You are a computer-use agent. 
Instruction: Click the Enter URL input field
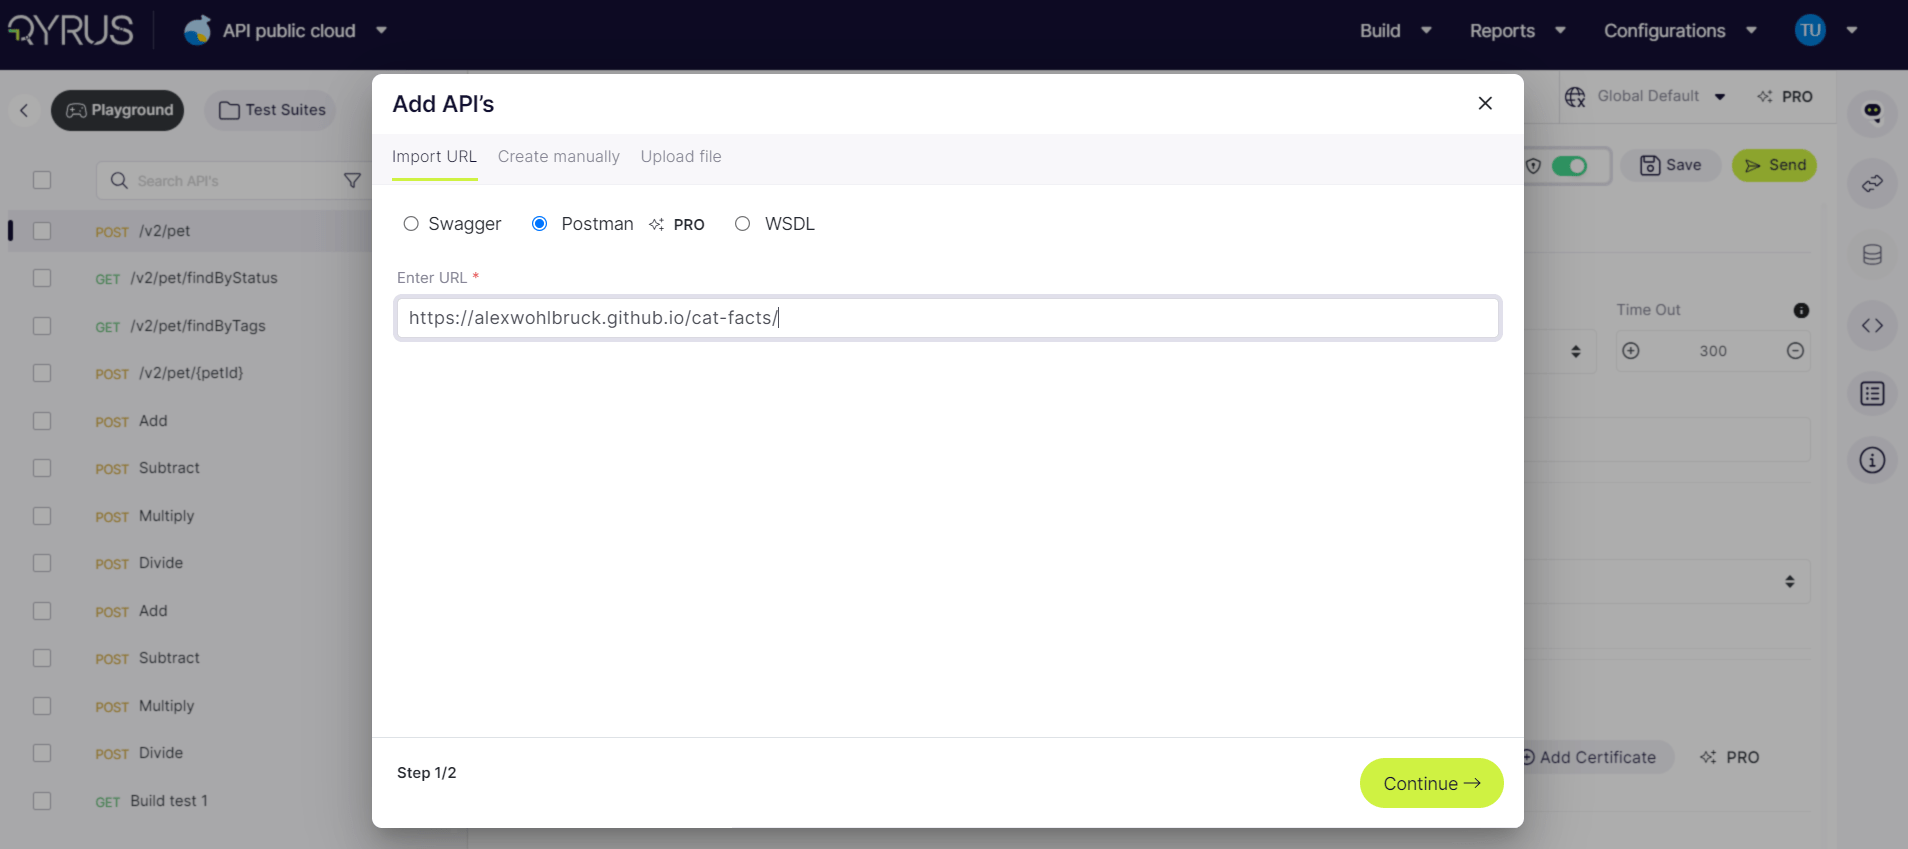(x=947, y=318)
